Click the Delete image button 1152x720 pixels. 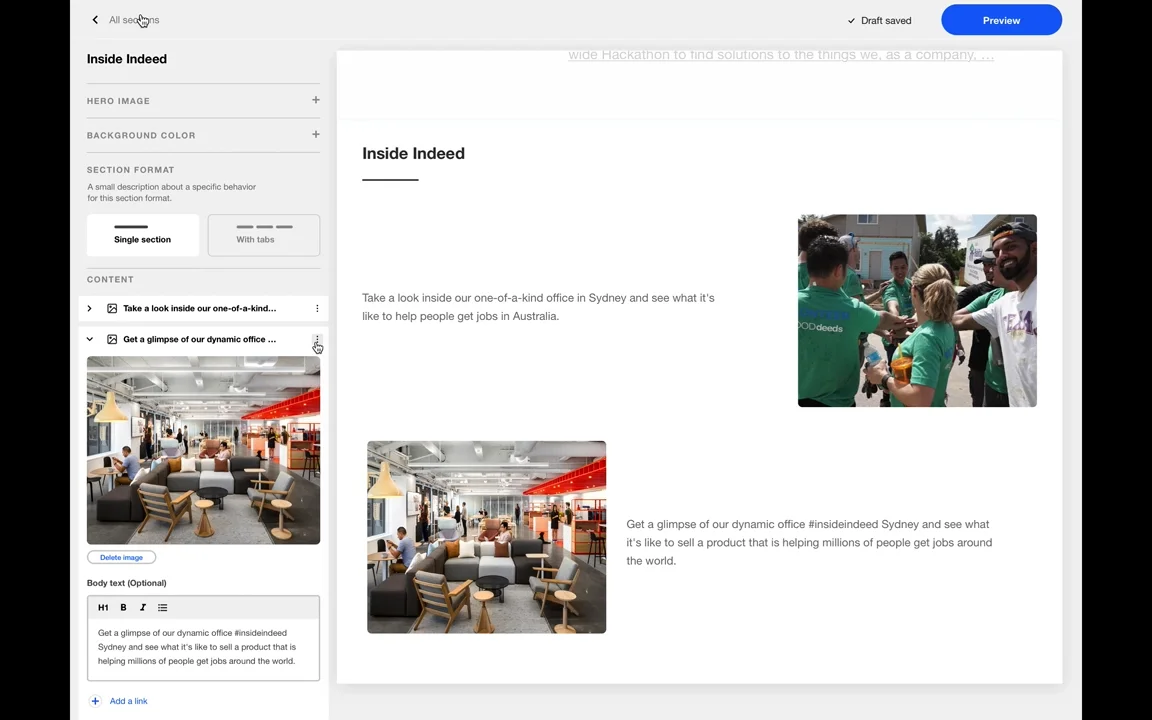121,558
